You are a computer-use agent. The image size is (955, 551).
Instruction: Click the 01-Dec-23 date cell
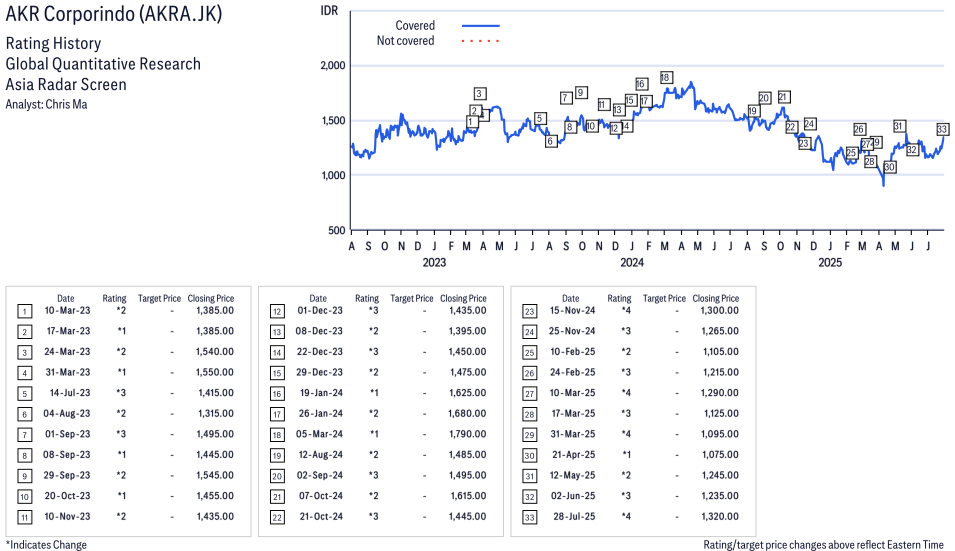[320, 311]
